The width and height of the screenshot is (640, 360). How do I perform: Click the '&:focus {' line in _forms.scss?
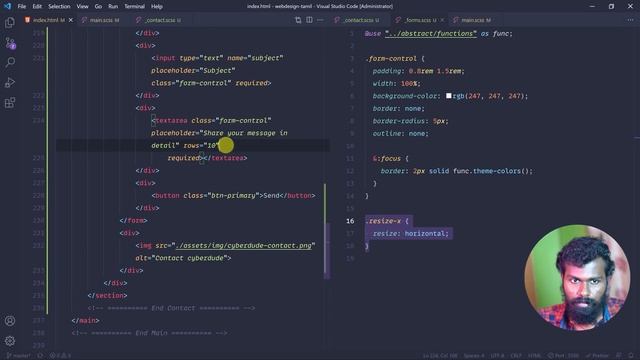pyautogui.click(x=390, y=158)
